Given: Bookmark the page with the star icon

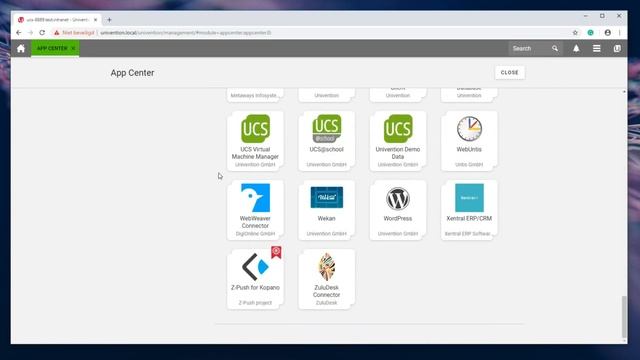Looking at the screenshot, I should [x=575, y=33].
